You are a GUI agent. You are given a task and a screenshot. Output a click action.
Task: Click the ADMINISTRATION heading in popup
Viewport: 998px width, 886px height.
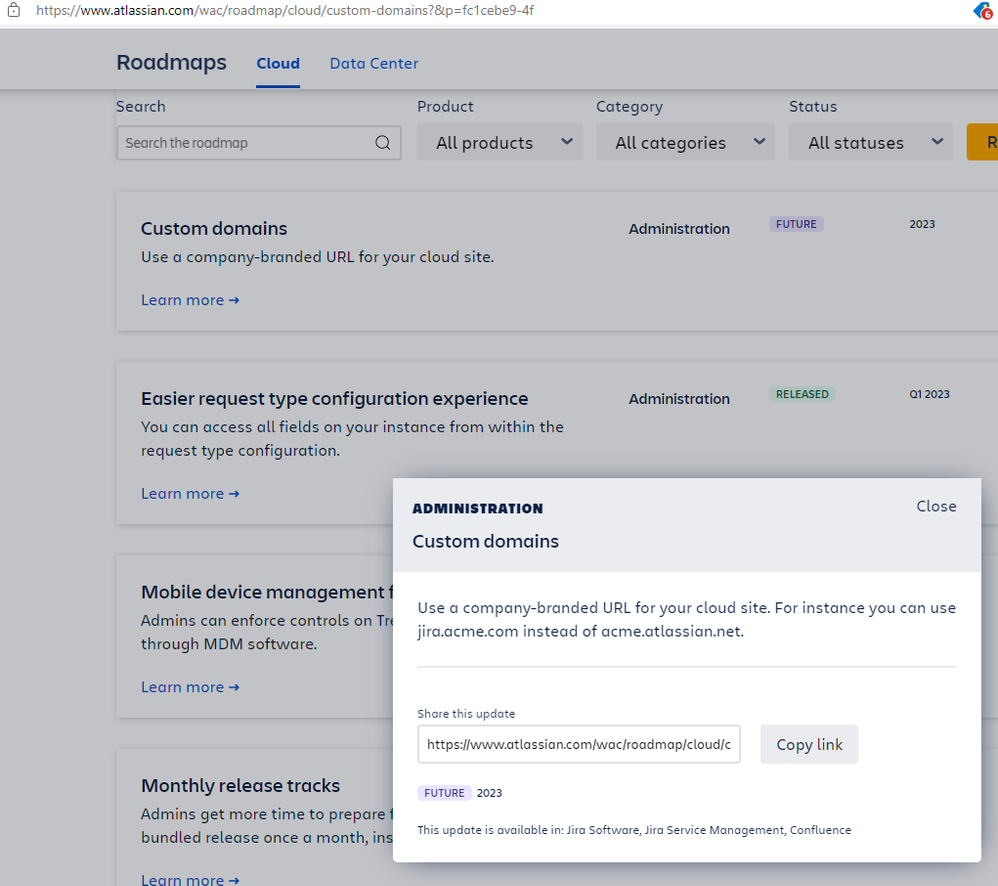coord(477,509)
